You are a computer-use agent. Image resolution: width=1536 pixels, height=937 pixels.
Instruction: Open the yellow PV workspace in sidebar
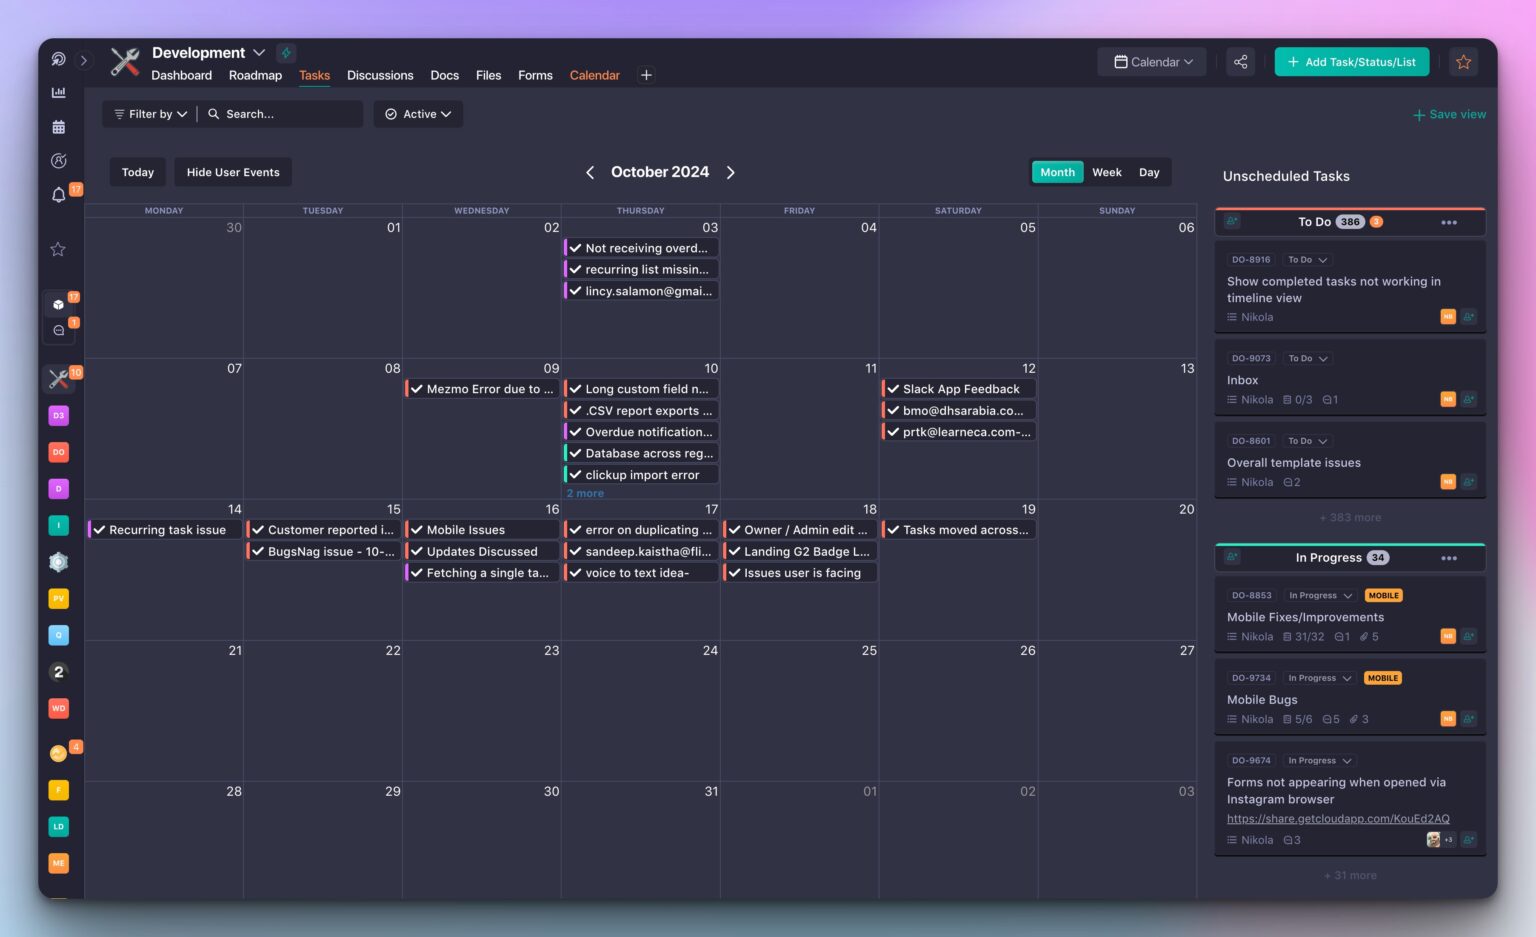point(58,599)
